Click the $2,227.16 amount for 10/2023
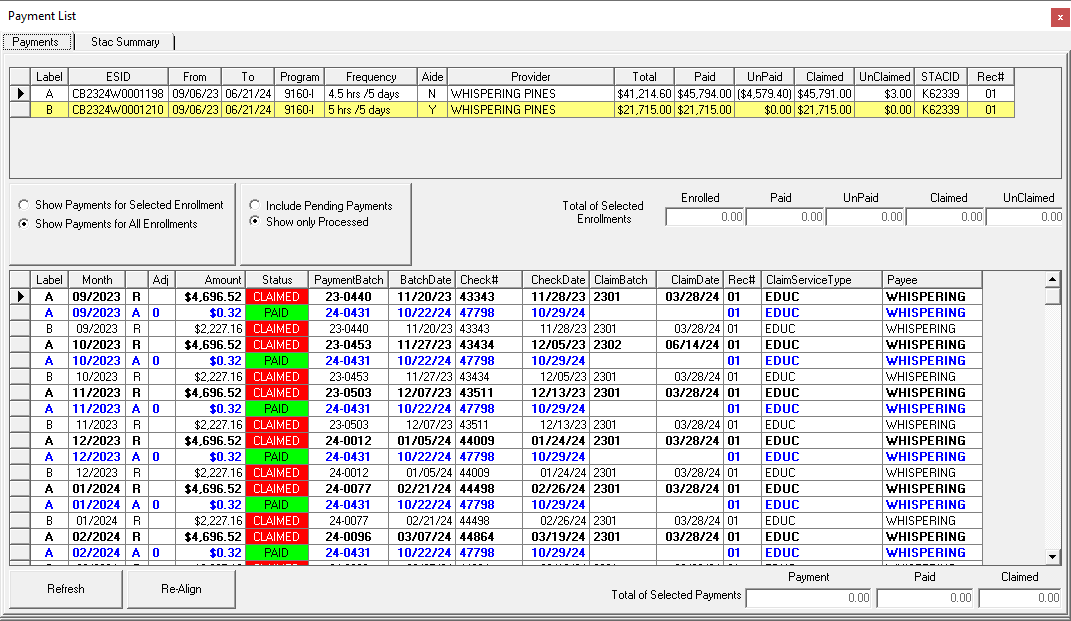This screenshot has width=1071, height=621. [210, 376]
